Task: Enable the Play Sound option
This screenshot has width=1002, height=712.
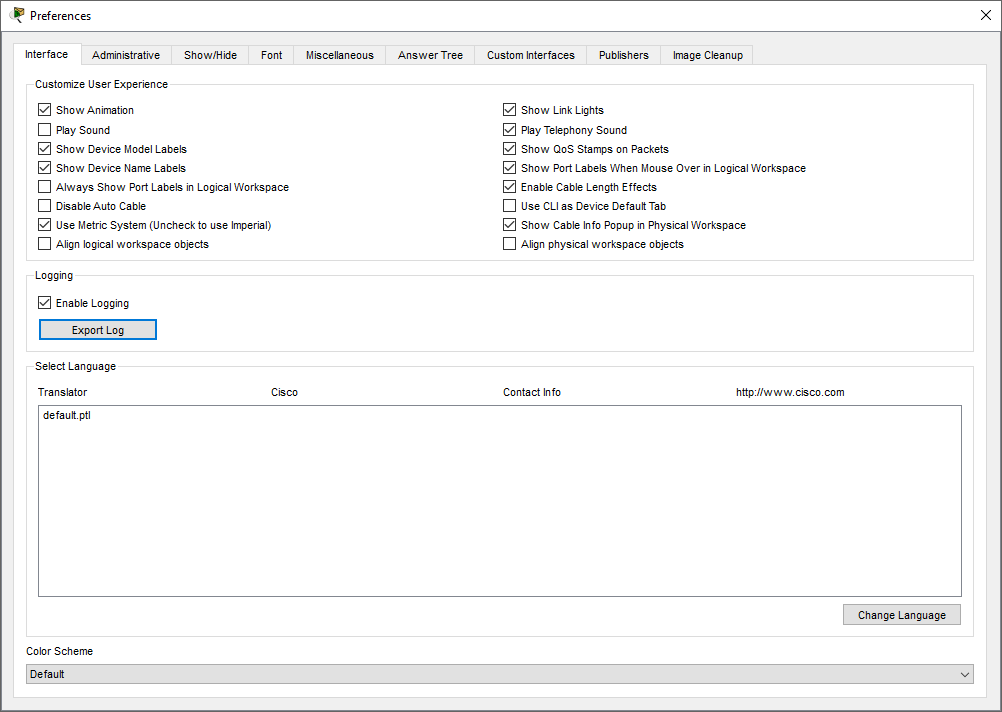Action: 44,130
